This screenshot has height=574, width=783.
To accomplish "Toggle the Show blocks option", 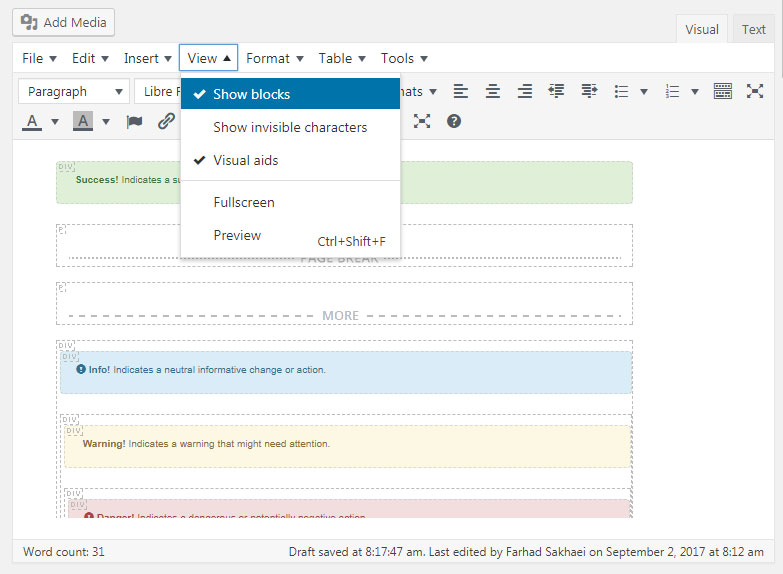I will coord(290,94).
